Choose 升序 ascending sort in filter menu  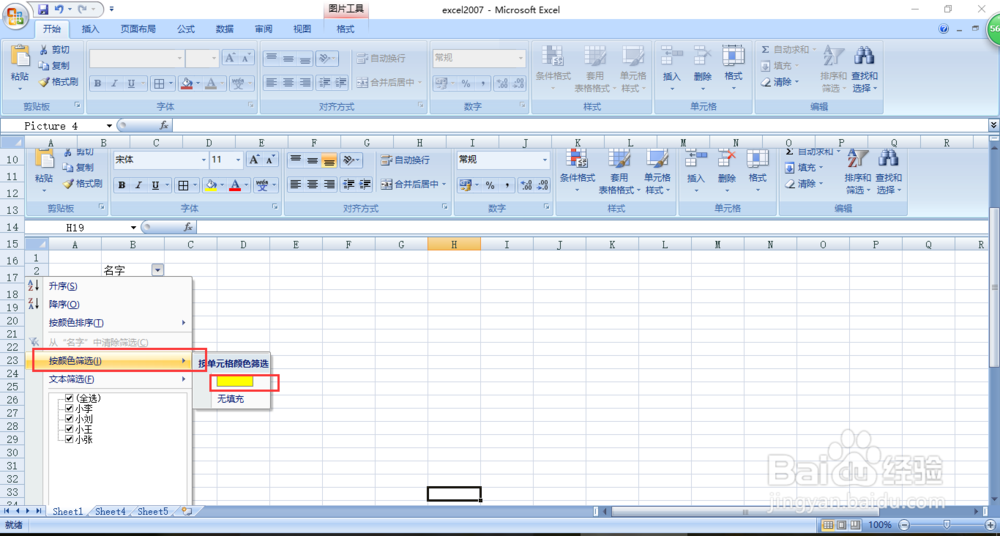click(x=108, y=287)
